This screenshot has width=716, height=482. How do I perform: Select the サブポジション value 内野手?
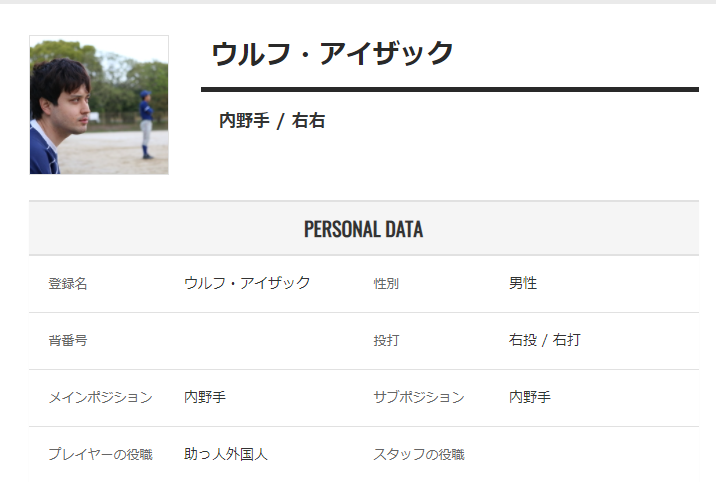(x=530, y=397)
